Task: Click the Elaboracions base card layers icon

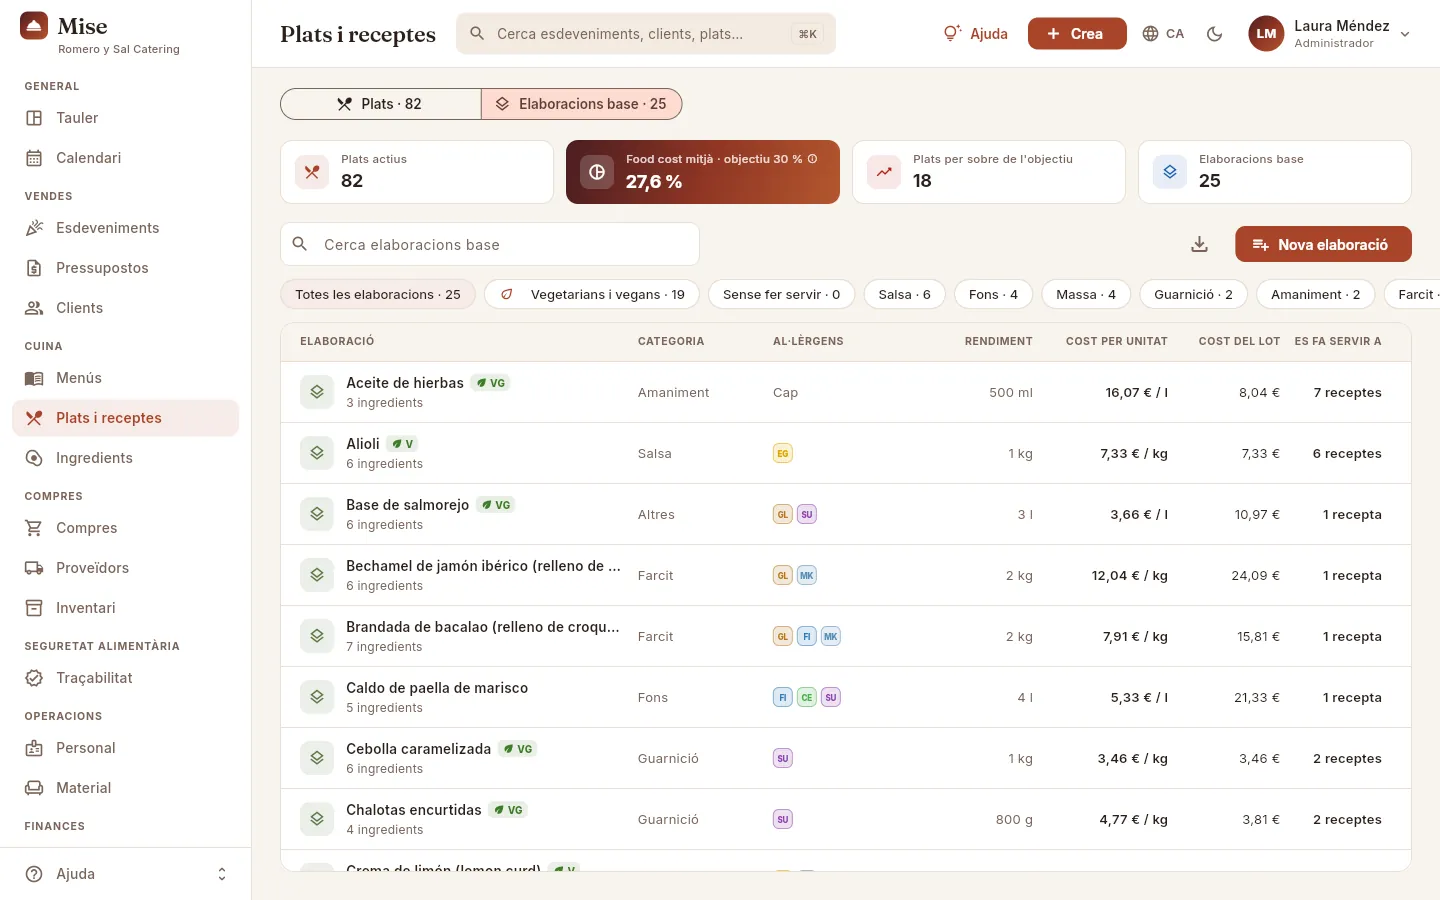Action: point(1170,172)
